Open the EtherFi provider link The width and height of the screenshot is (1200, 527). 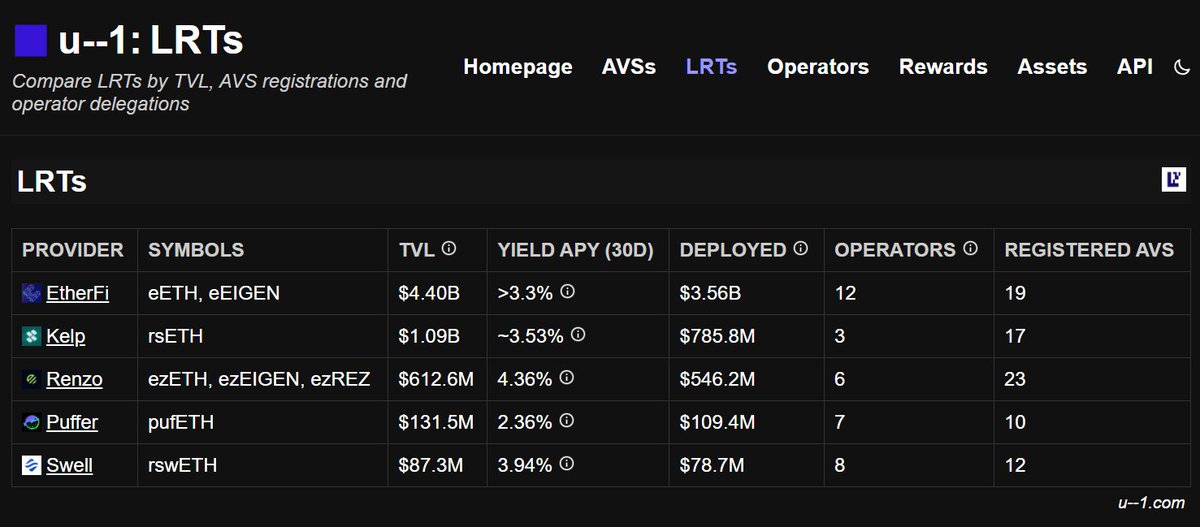click(x=78, y=293)
